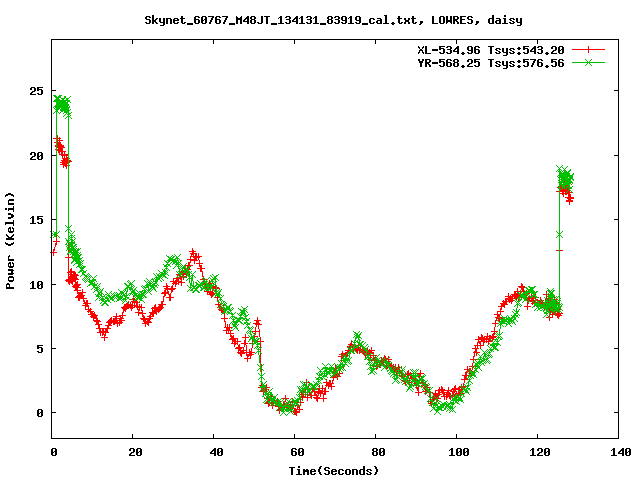Click the y-axis tick label 10
The width and height of the screenshot is (640, 480).
36,284
